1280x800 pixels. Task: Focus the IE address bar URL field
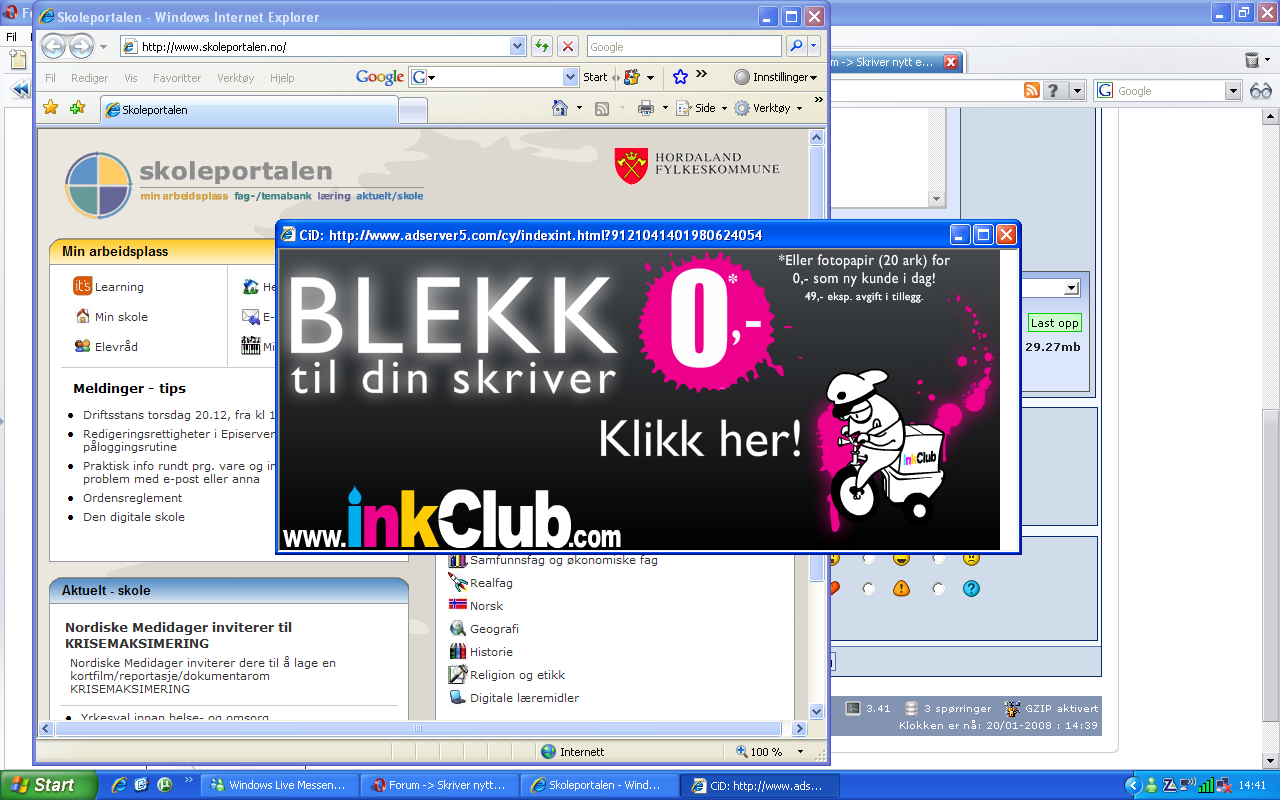(322, 46)
